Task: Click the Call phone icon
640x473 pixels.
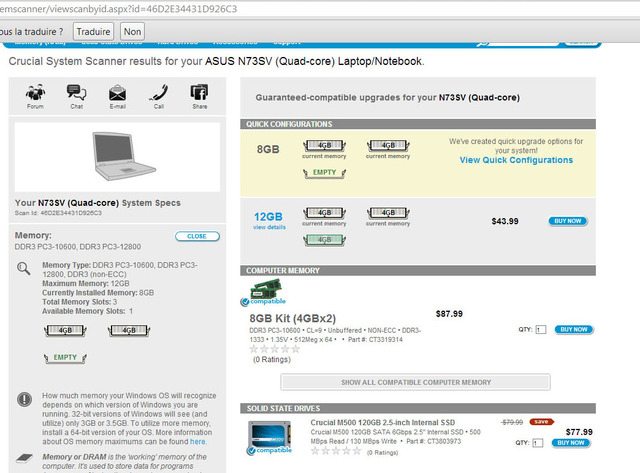Action: pos(159,93)
